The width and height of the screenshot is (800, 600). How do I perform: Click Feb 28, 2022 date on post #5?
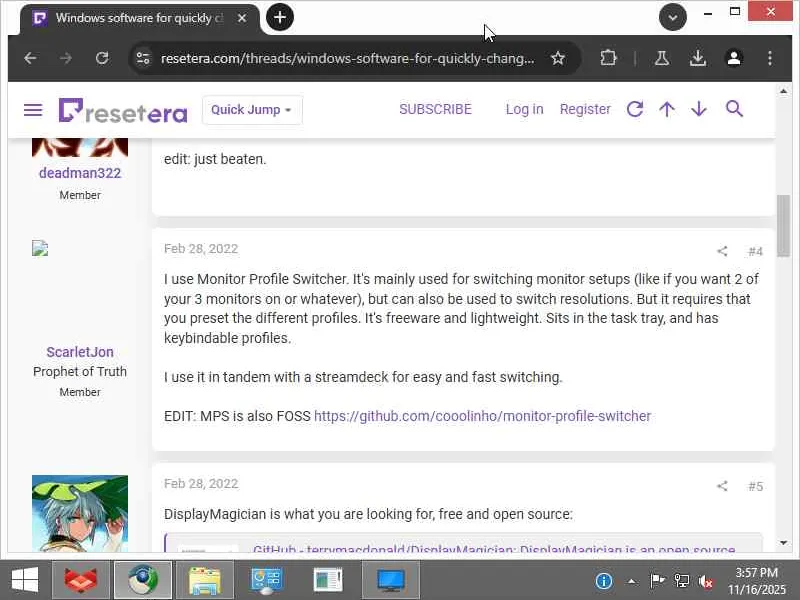[x=201, y=484]
